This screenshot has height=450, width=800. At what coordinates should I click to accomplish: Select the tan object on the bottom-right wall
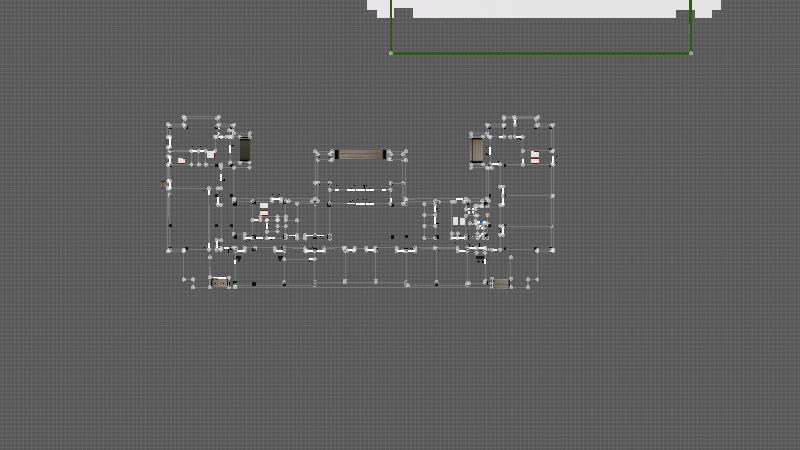click(x=501, y=283)
